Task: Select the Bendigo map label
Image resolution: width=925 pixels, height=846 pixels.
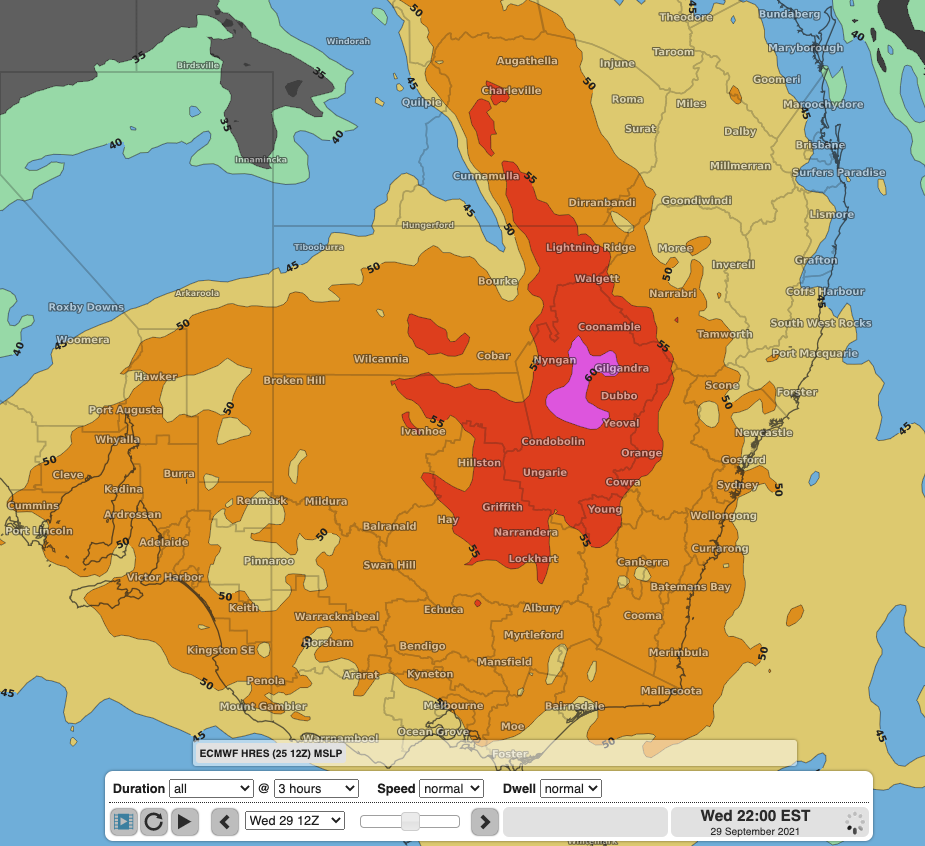Action: point(422,646)
